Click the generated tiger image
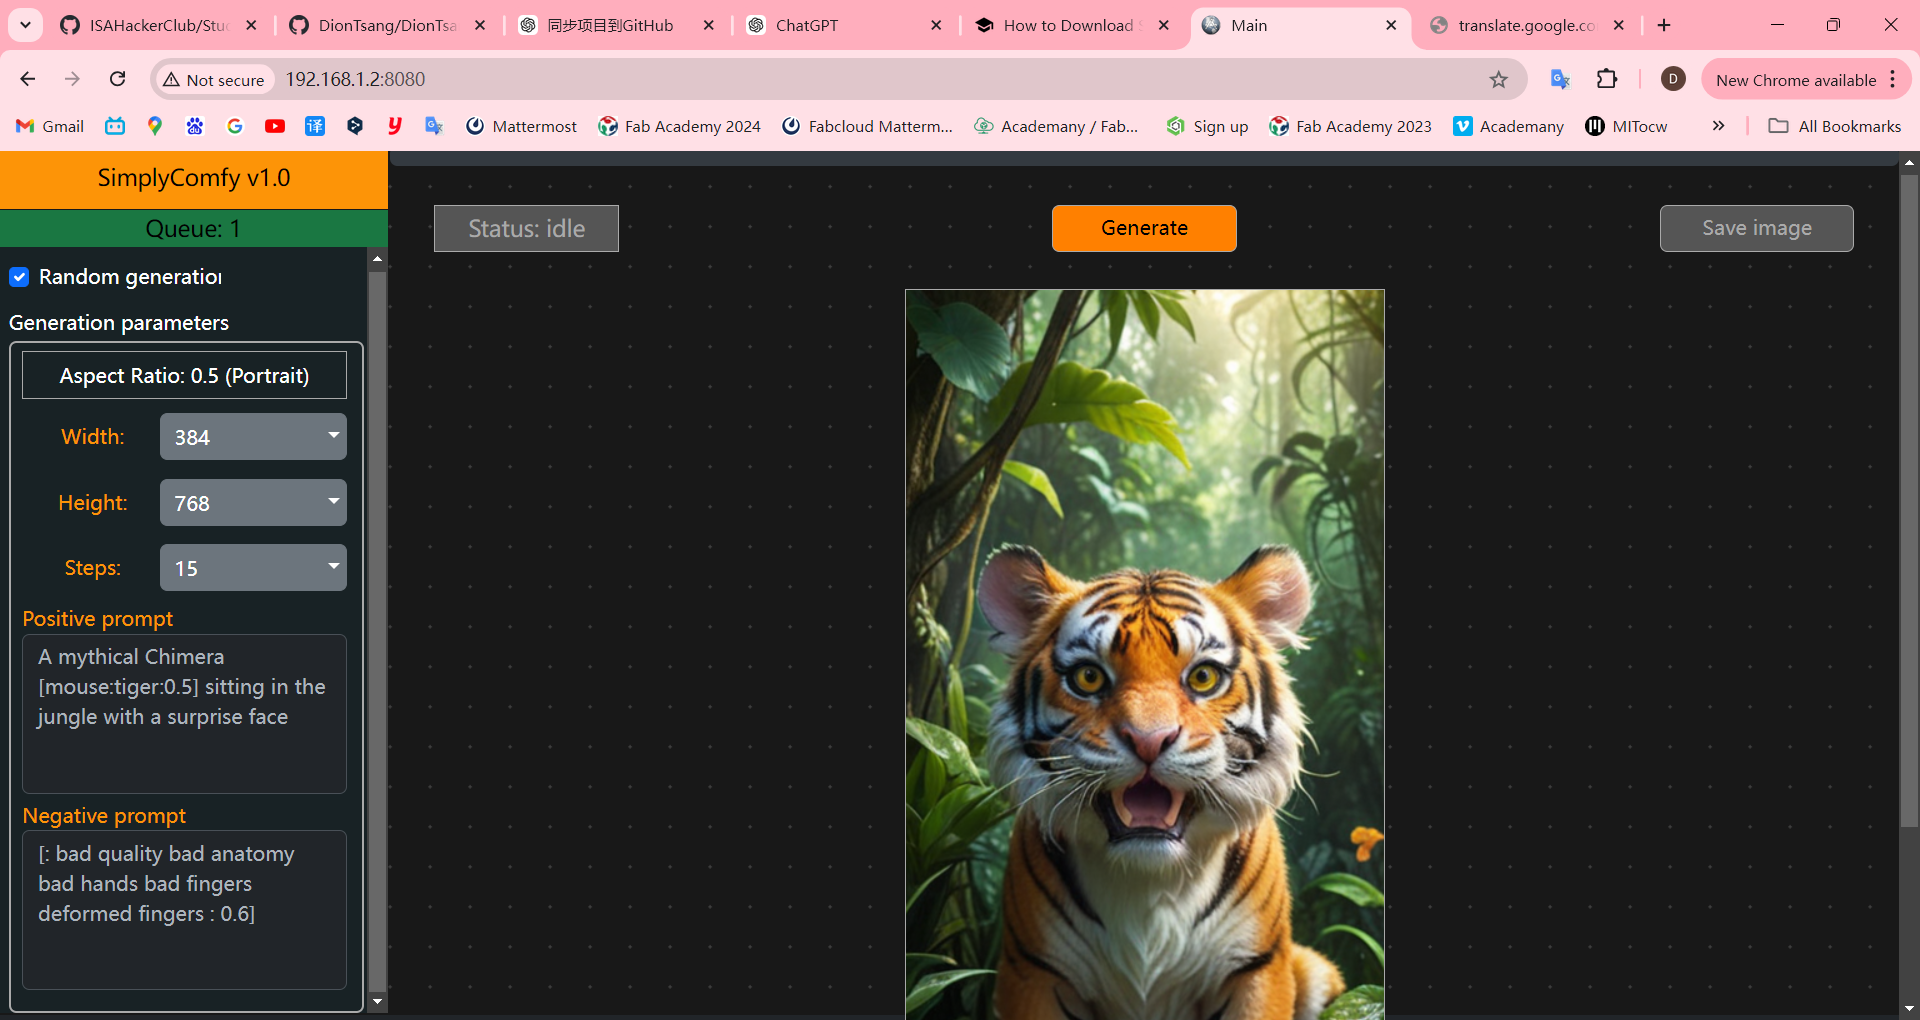Image resolution: width=1920 pixels, height=1020 pixels. point(1144,655)
